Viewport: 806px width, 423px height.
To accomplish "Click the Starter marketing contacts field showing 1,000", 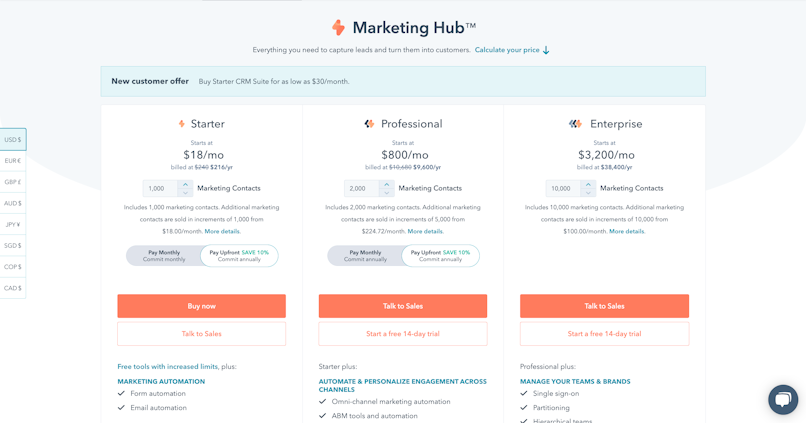I will 160,189.
